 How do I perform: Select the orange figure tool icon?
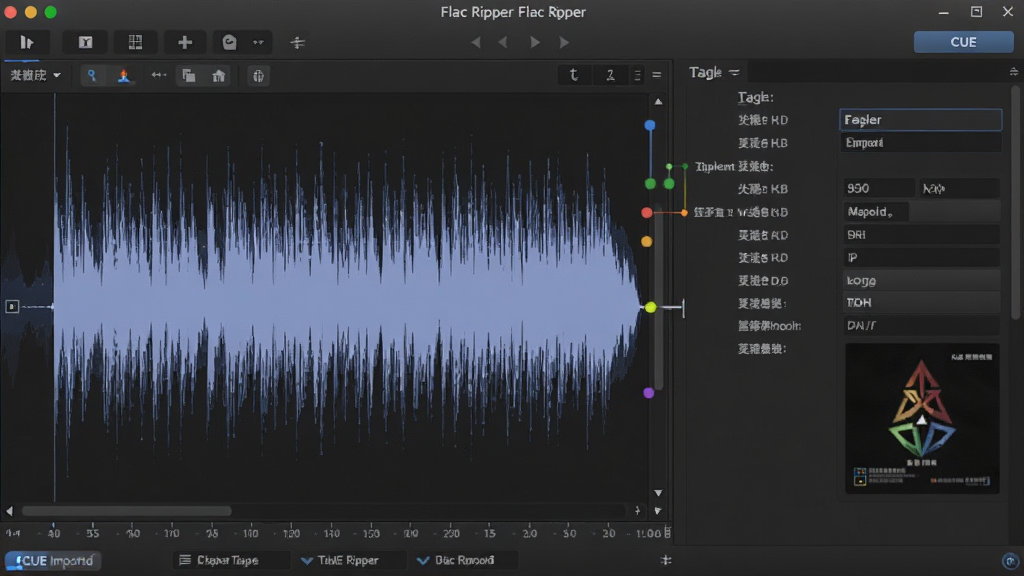coord(123,76)
